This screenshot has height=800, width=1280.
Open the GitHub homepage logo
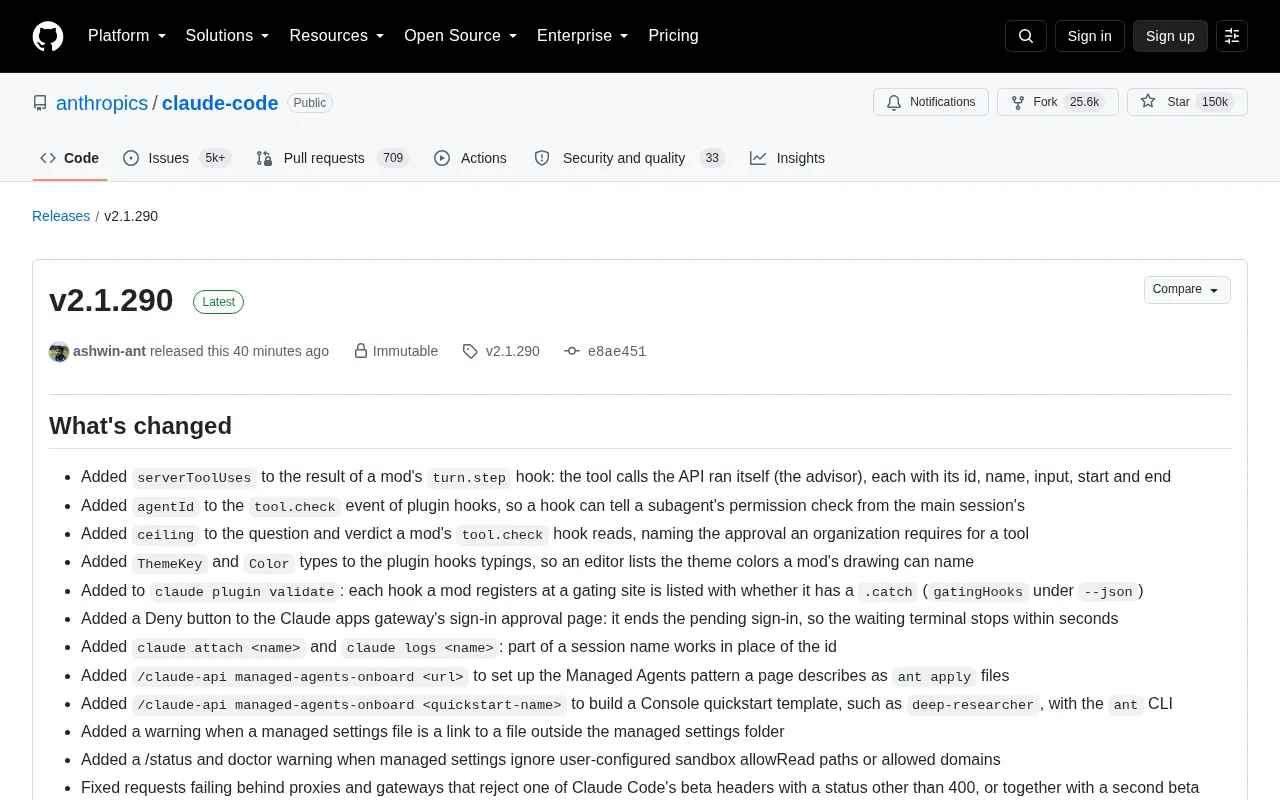48,36
